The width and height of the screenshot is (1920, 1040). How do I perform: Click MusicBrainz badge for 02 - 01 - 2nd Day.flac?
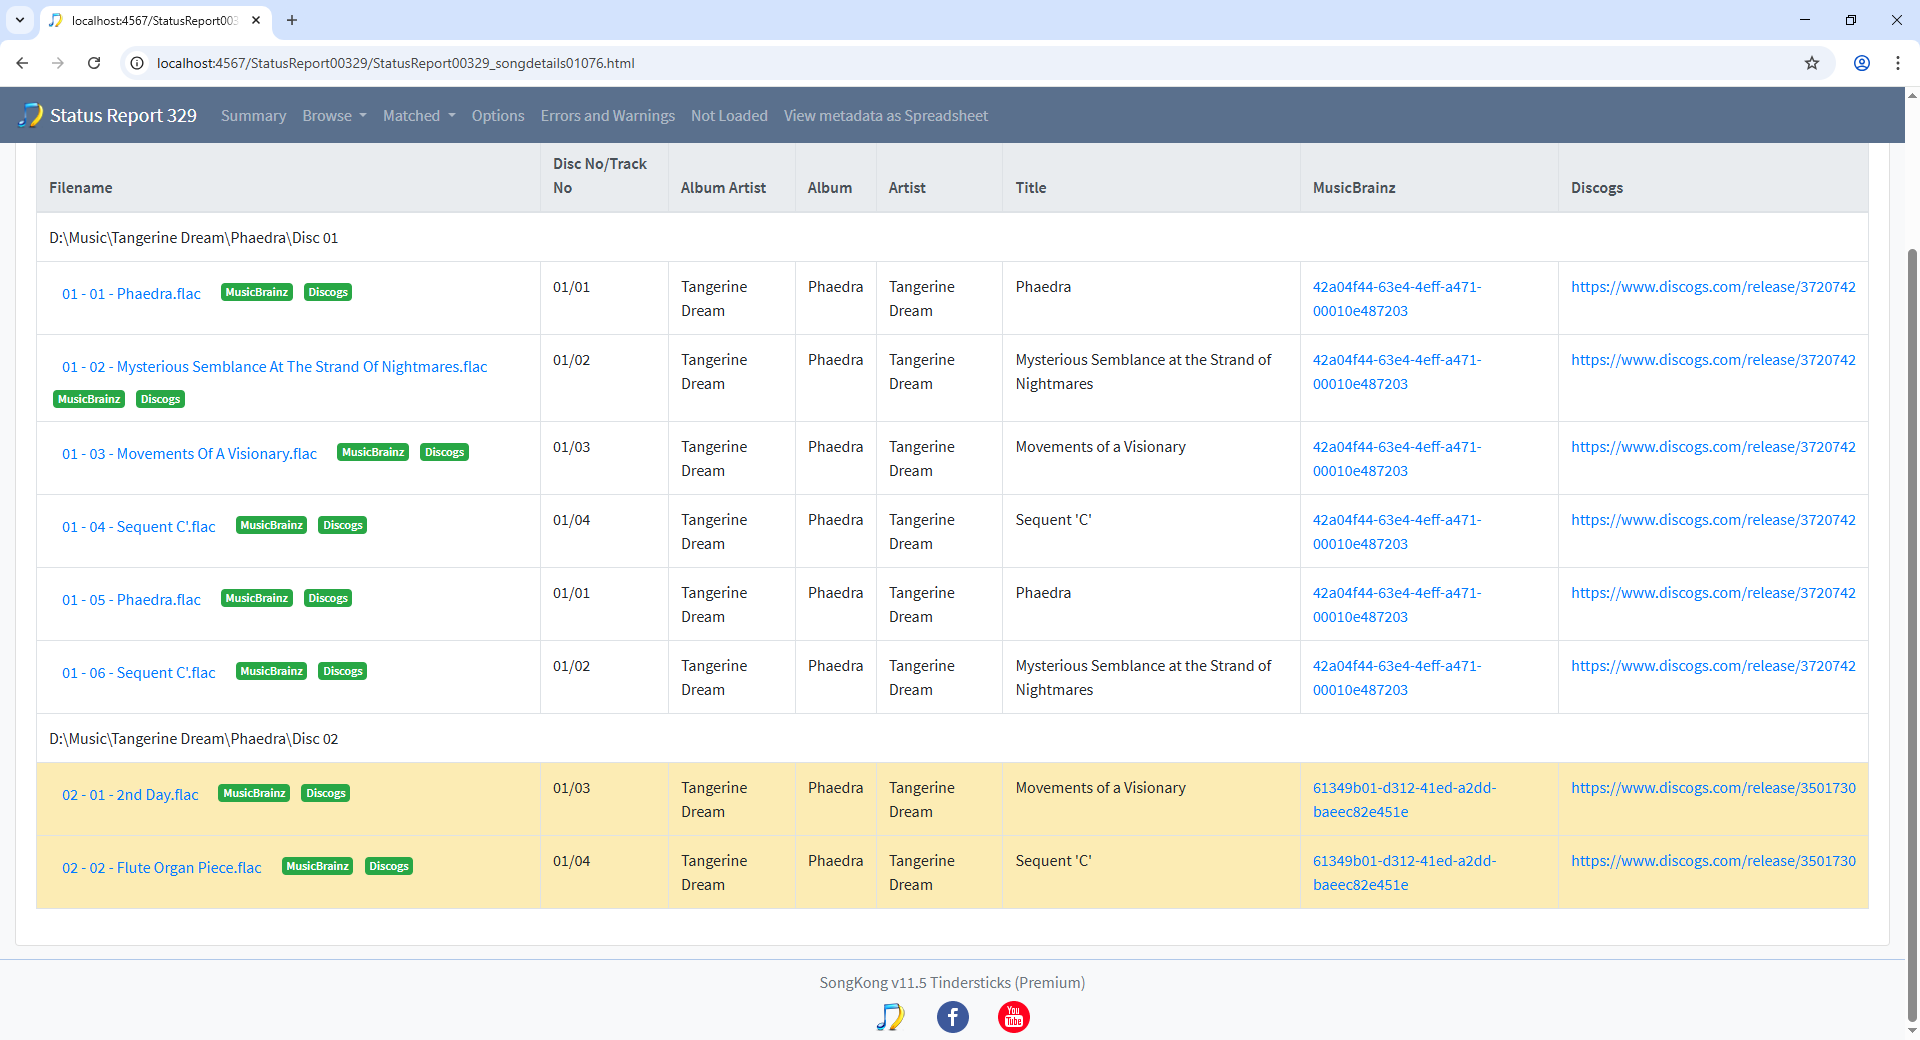click(x=254, y=793)
